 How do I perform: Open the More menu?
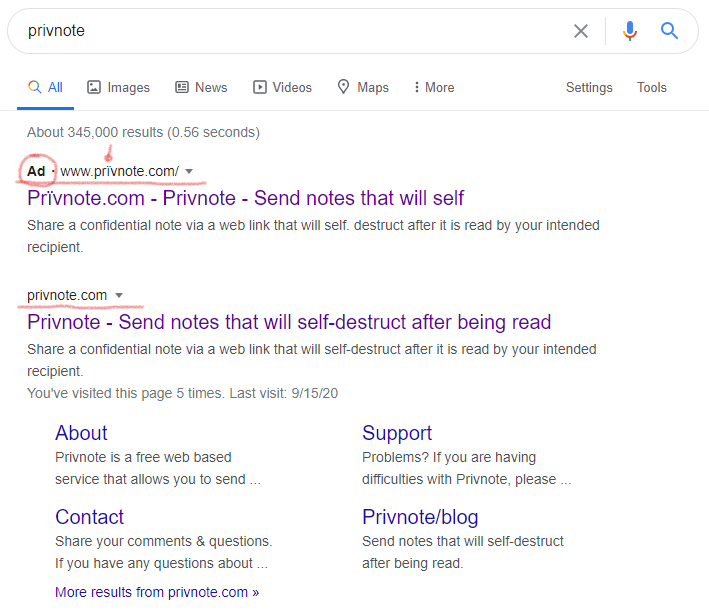click(x=434, y=87)
